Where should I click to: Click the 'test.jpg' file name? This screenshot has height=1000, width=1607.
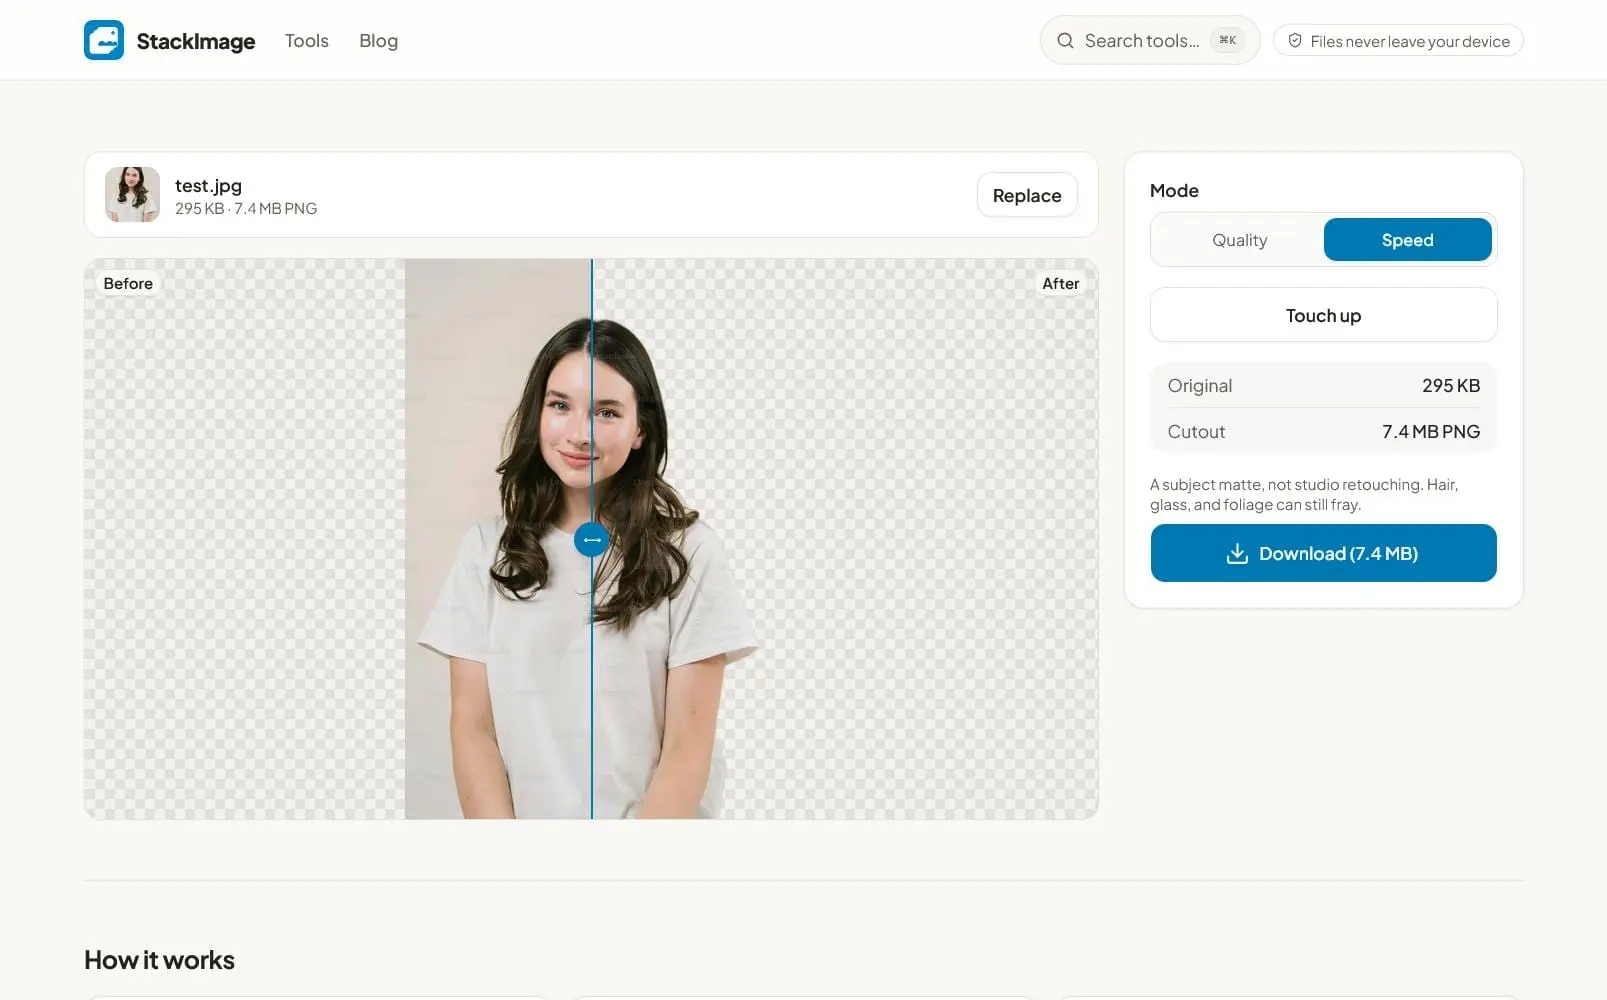point(208,186)
